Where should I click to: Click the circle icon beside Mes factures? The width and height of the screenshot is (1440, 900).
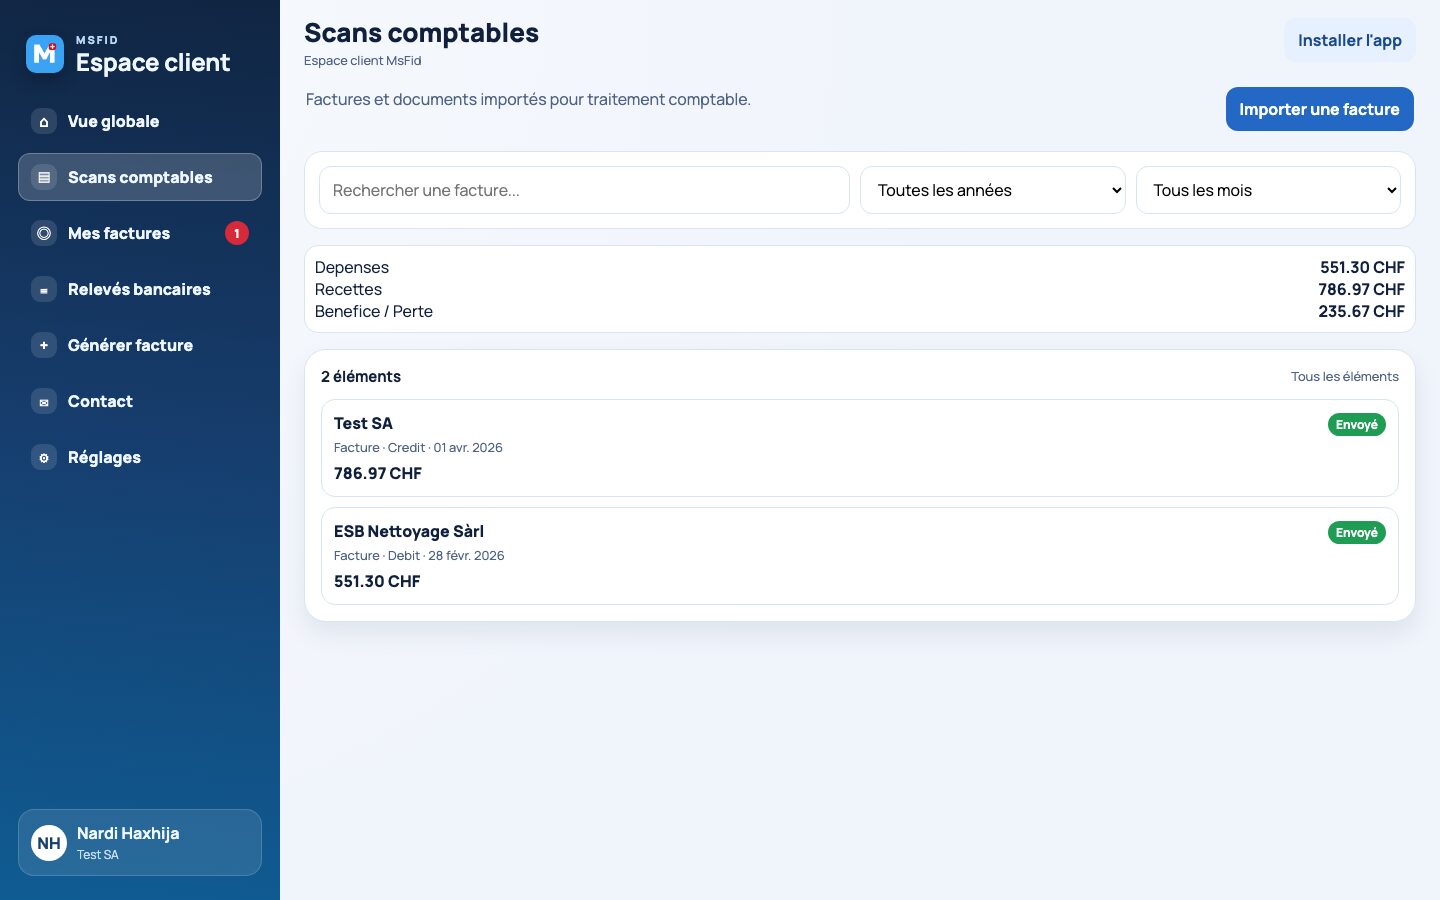pyautogui.click(x=44, y=234)
